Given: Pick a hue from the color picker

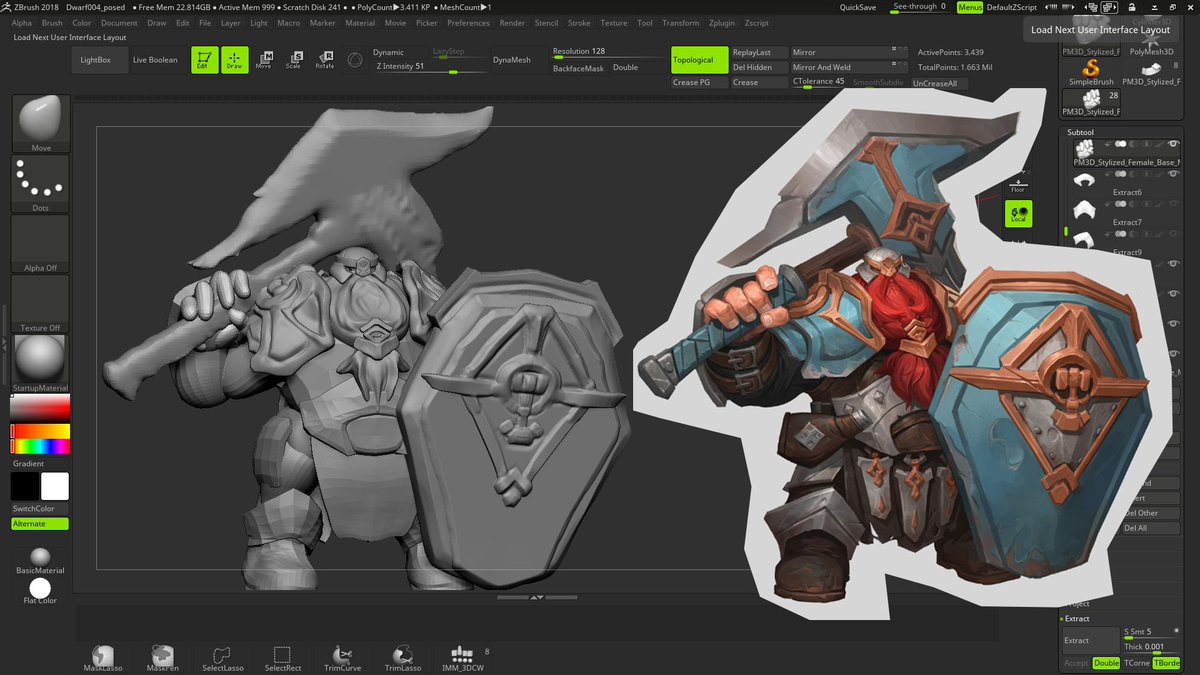Looking at the screenshot, I should [x=40, y=446].
